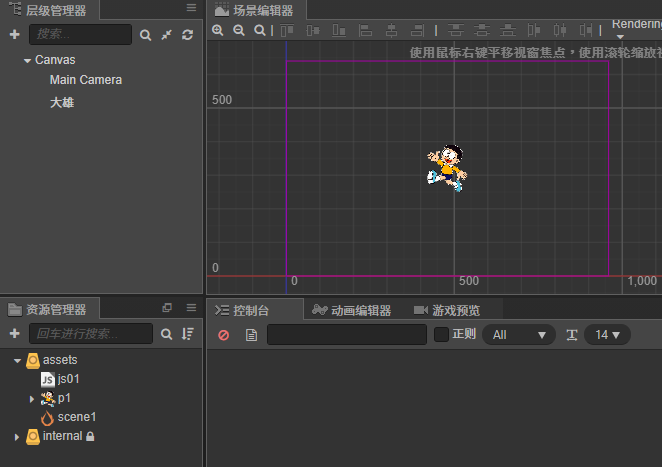Viewport: 662px width, 467px height.
Task: Zoom out the scene editor
Action: (x=239, y=30)
